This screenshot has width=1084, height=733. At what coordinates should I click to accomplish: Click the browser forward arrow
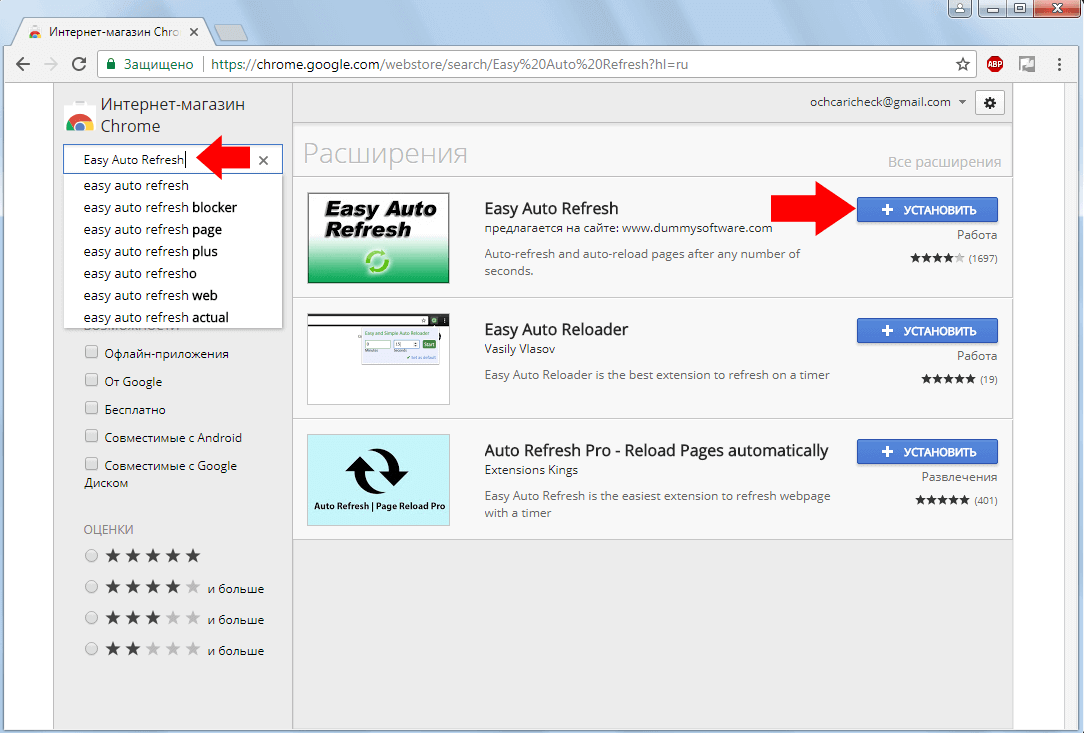[50, 64]
